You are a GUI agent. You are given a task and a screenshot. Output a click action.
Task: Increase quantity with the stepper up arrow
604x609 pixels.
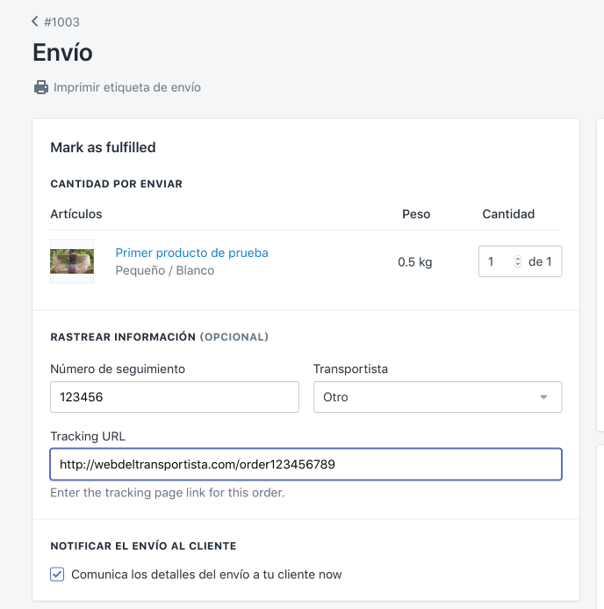[x=517, y=258]
